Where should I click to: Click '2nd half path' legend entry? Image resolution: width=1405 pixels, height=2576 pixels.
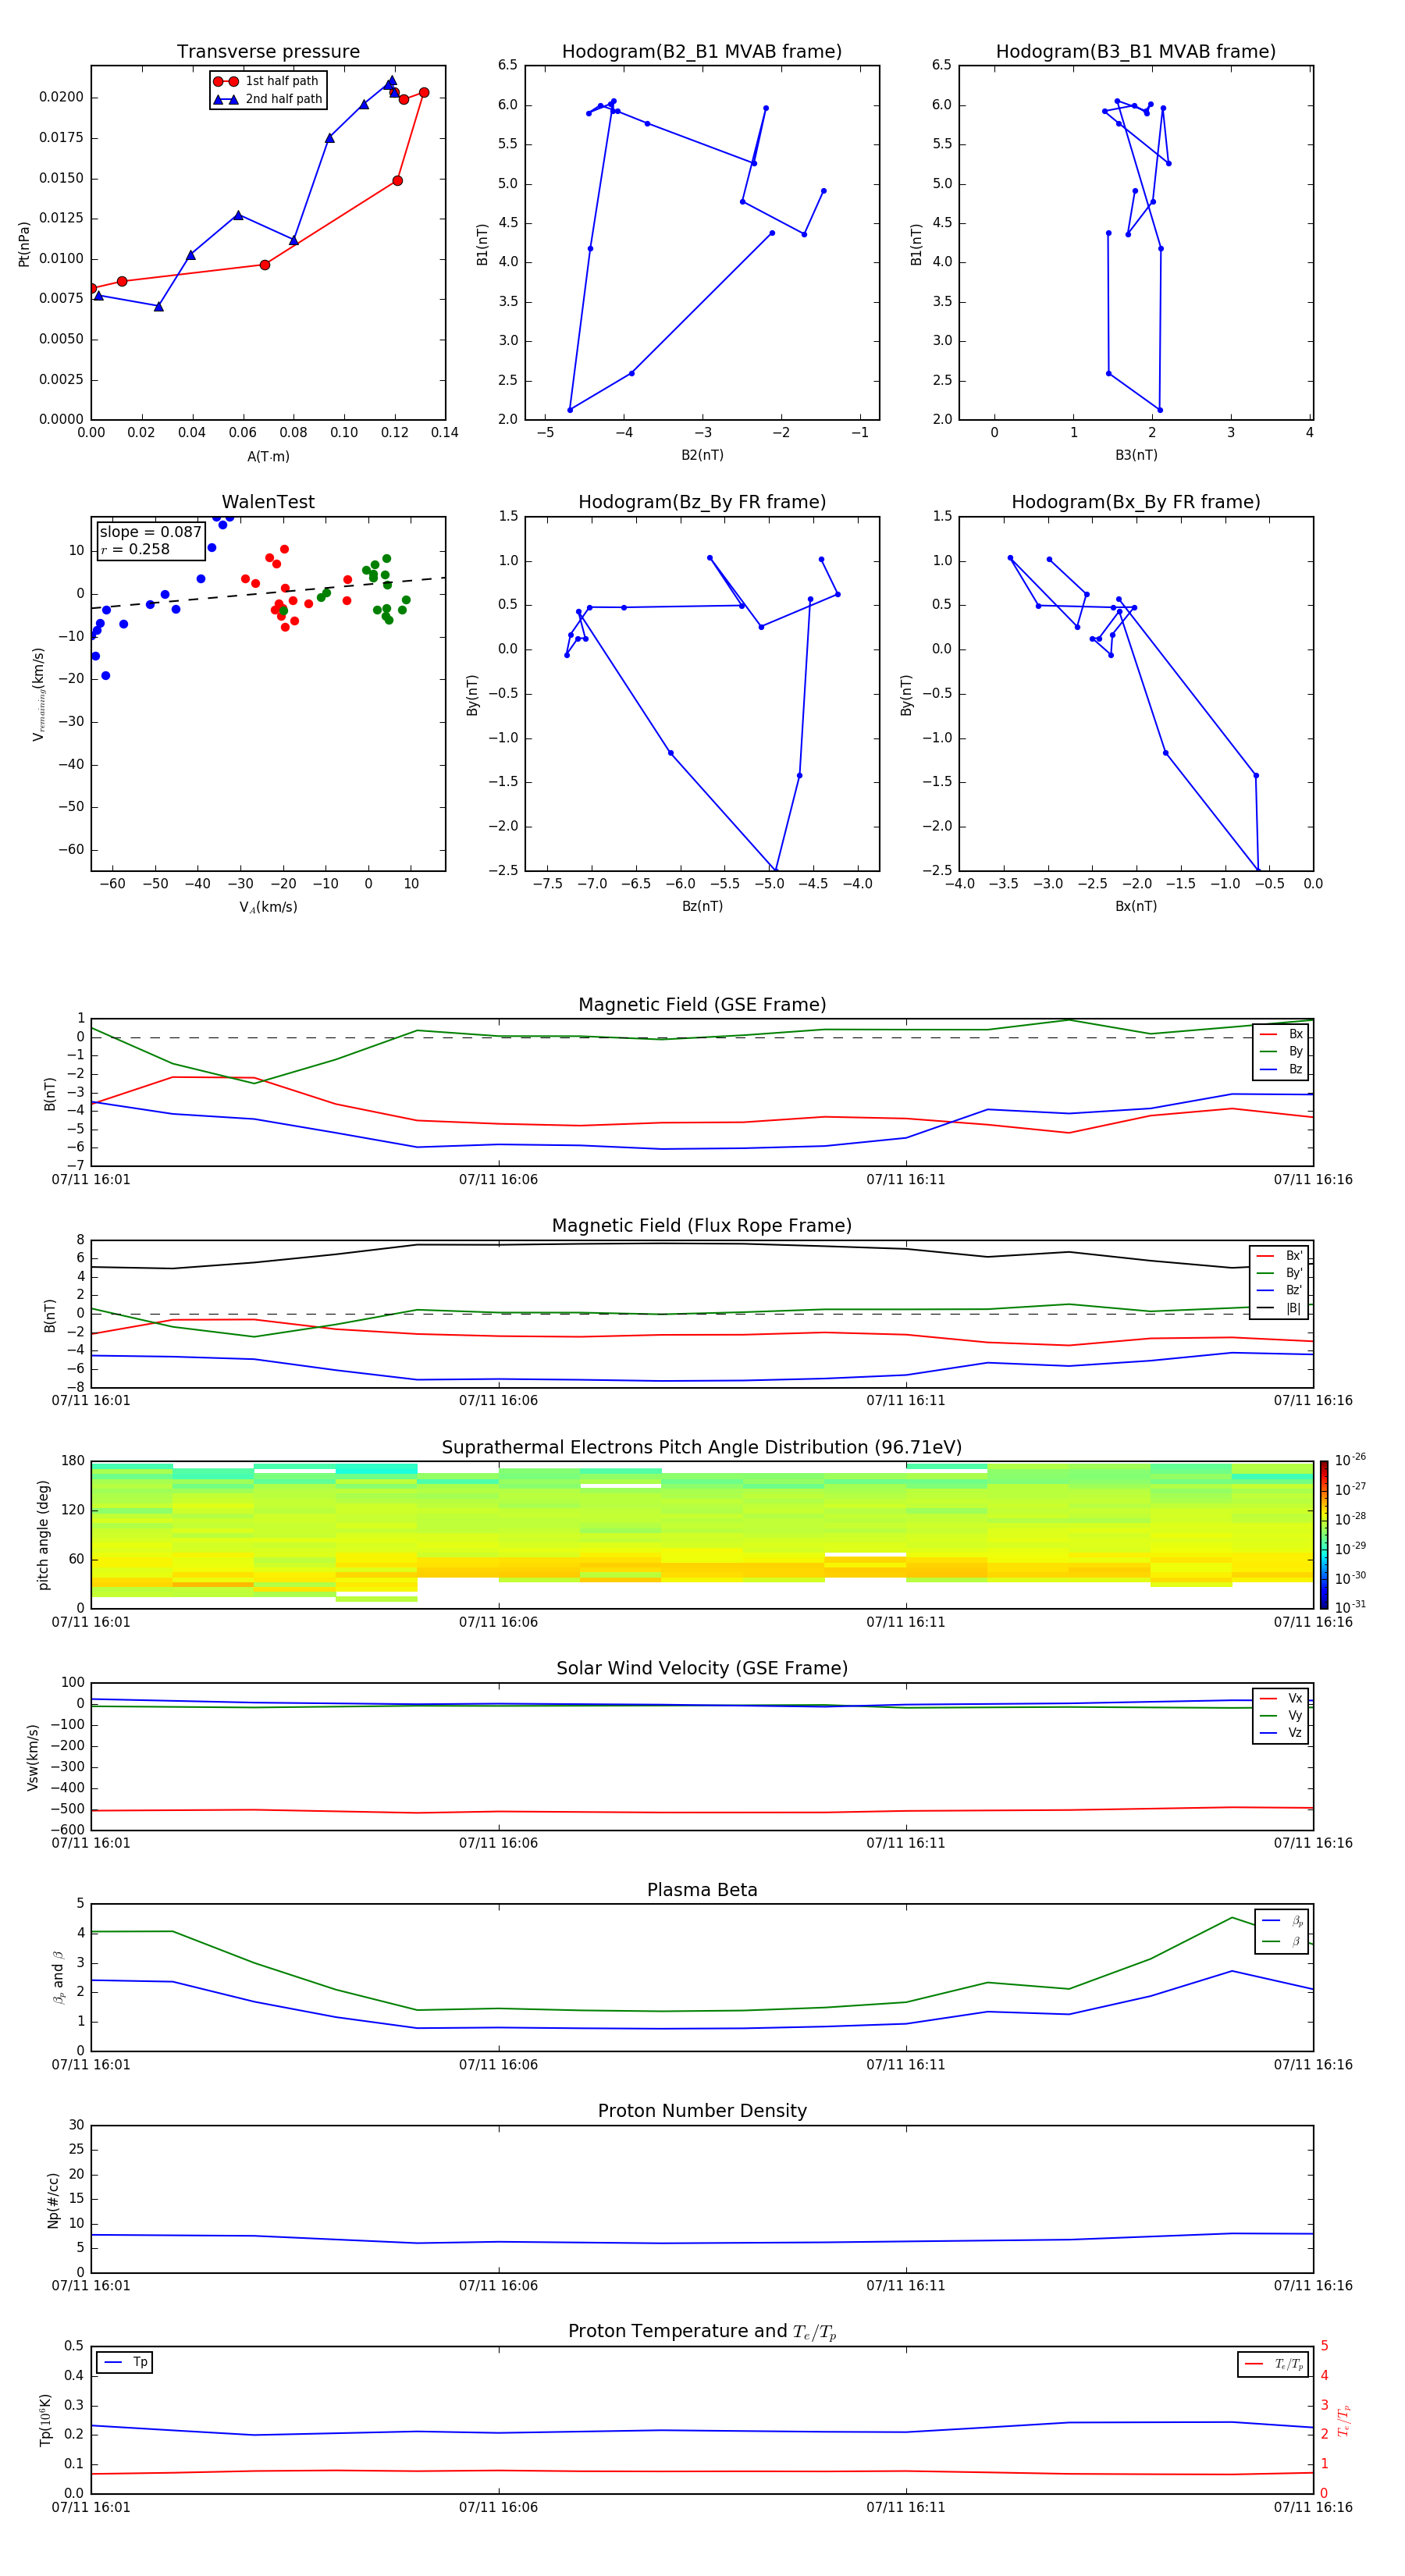click(x=268, y=99)
